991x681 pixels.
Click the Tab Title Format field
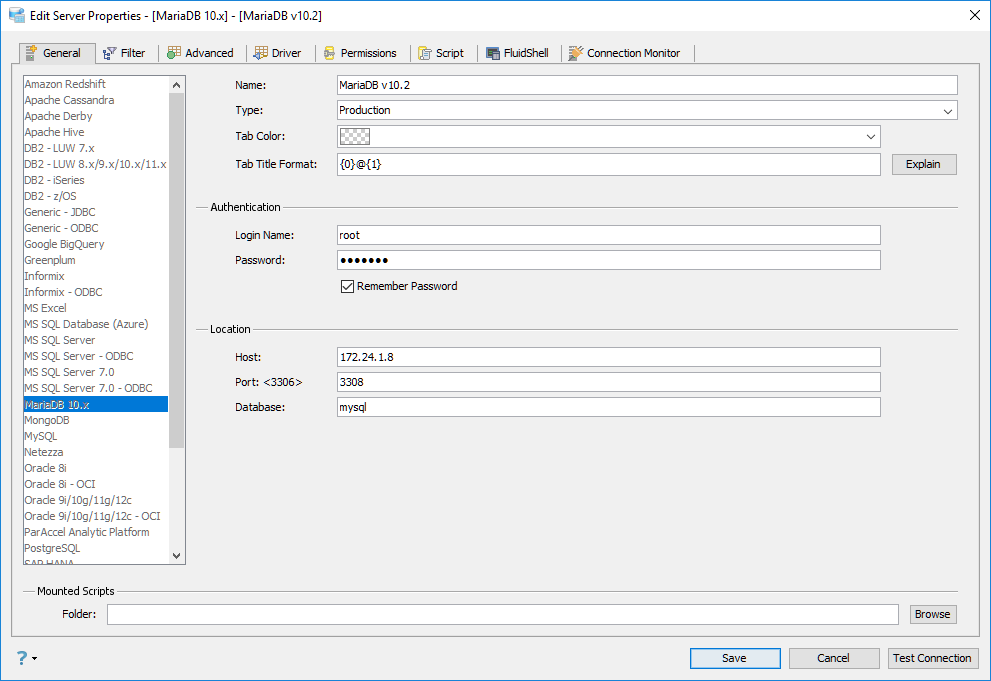(609, 164)
